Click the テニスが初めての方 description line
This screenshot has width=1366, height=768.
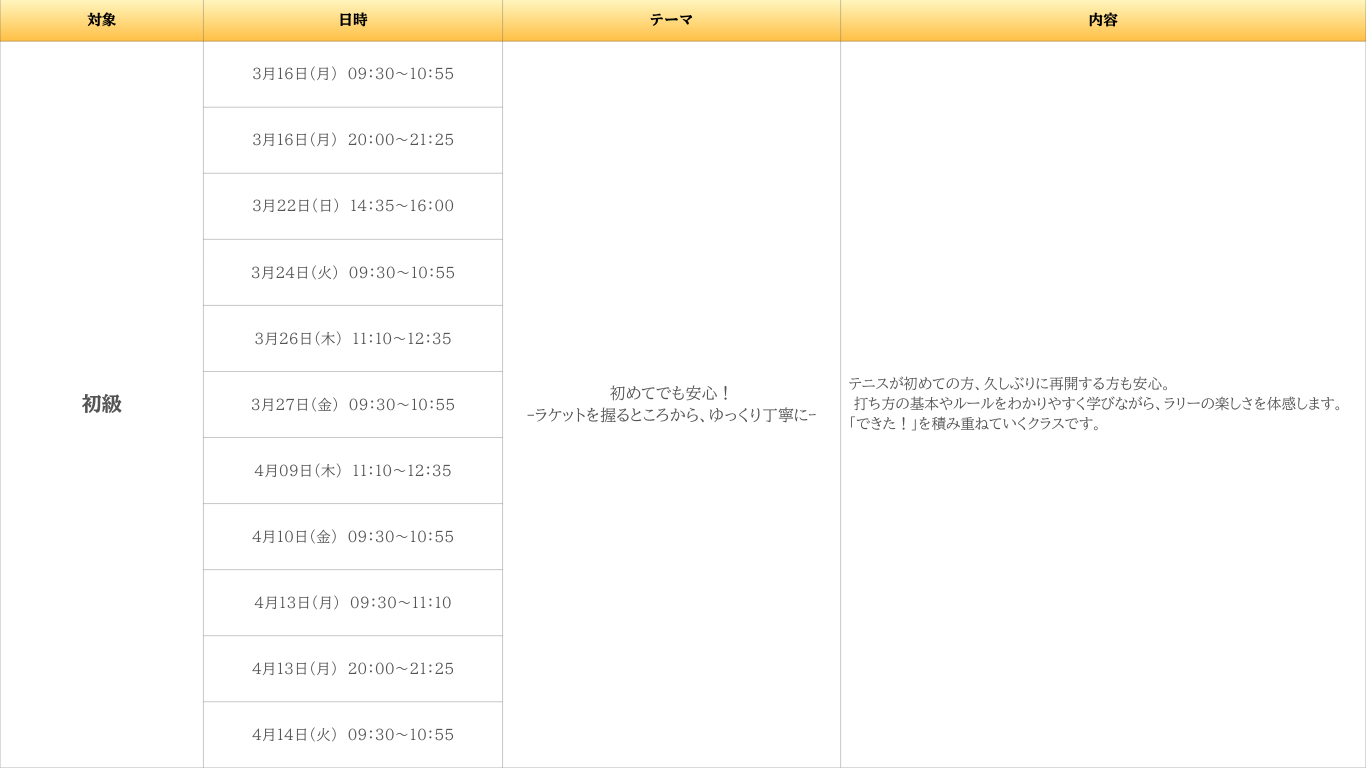(x=1009, y=384)
